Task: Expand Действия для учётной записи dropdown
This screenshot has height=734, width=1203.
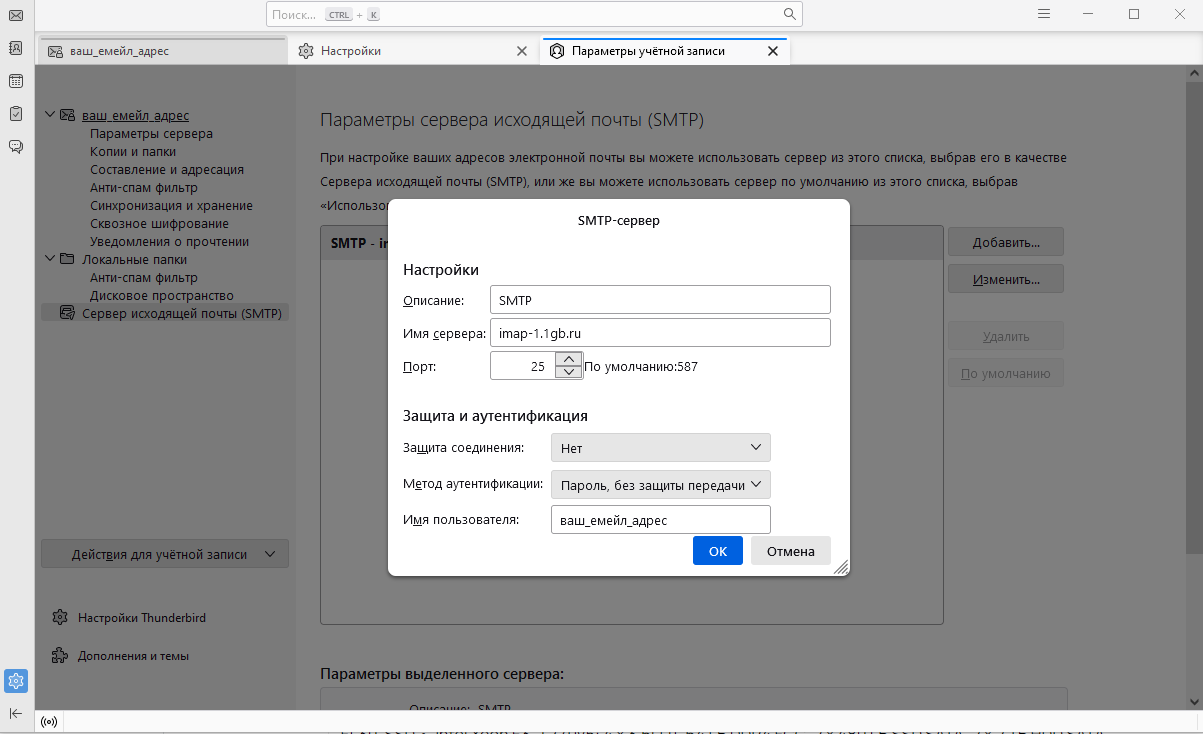Action: [165, 554]
